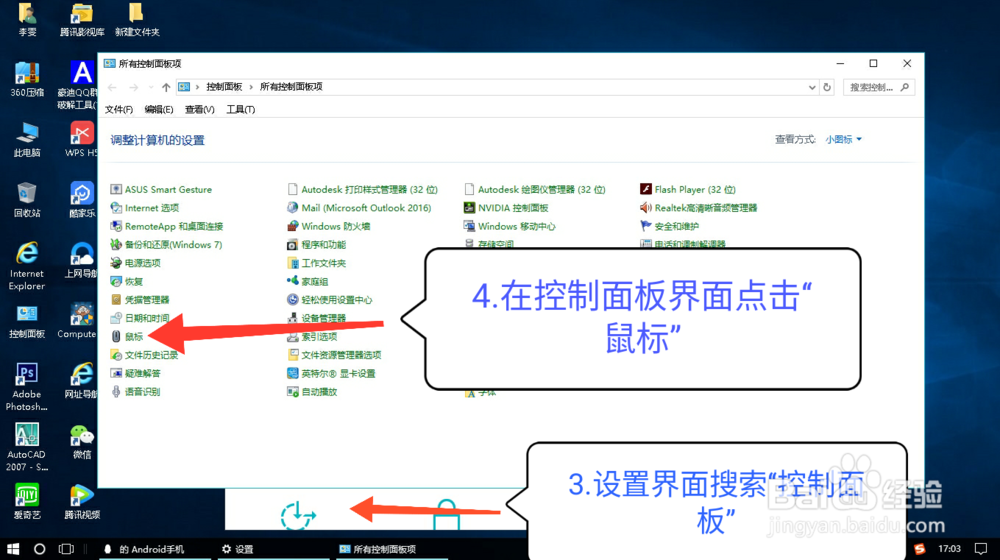Open 备份和还原(Windows 7)
The image size is (1000, 560).
(x=166, y=245)
